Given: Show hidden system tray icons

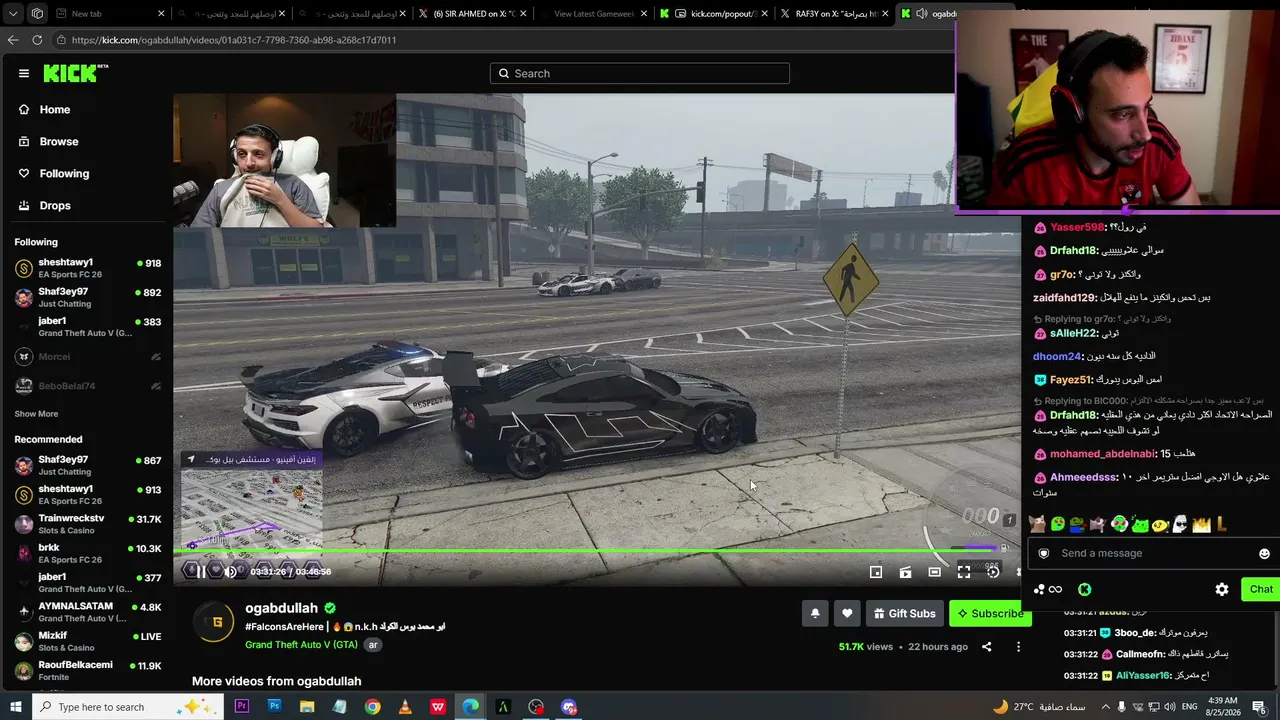Looking at the screenshot, I should (x=1104, y=707).
